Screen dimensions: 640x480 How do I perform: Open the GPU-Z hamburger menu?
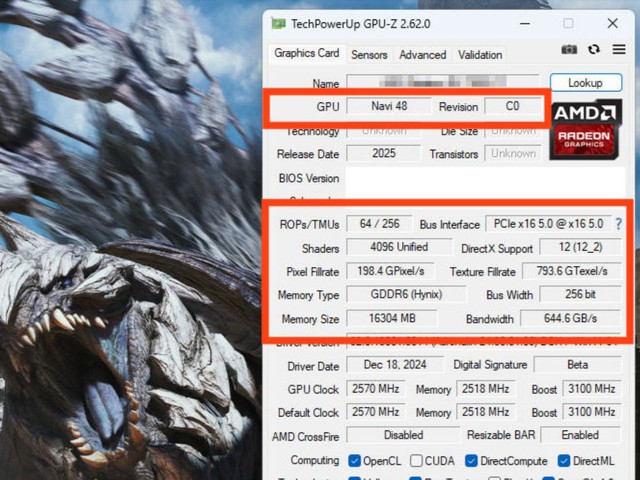[x=619, y=49]
